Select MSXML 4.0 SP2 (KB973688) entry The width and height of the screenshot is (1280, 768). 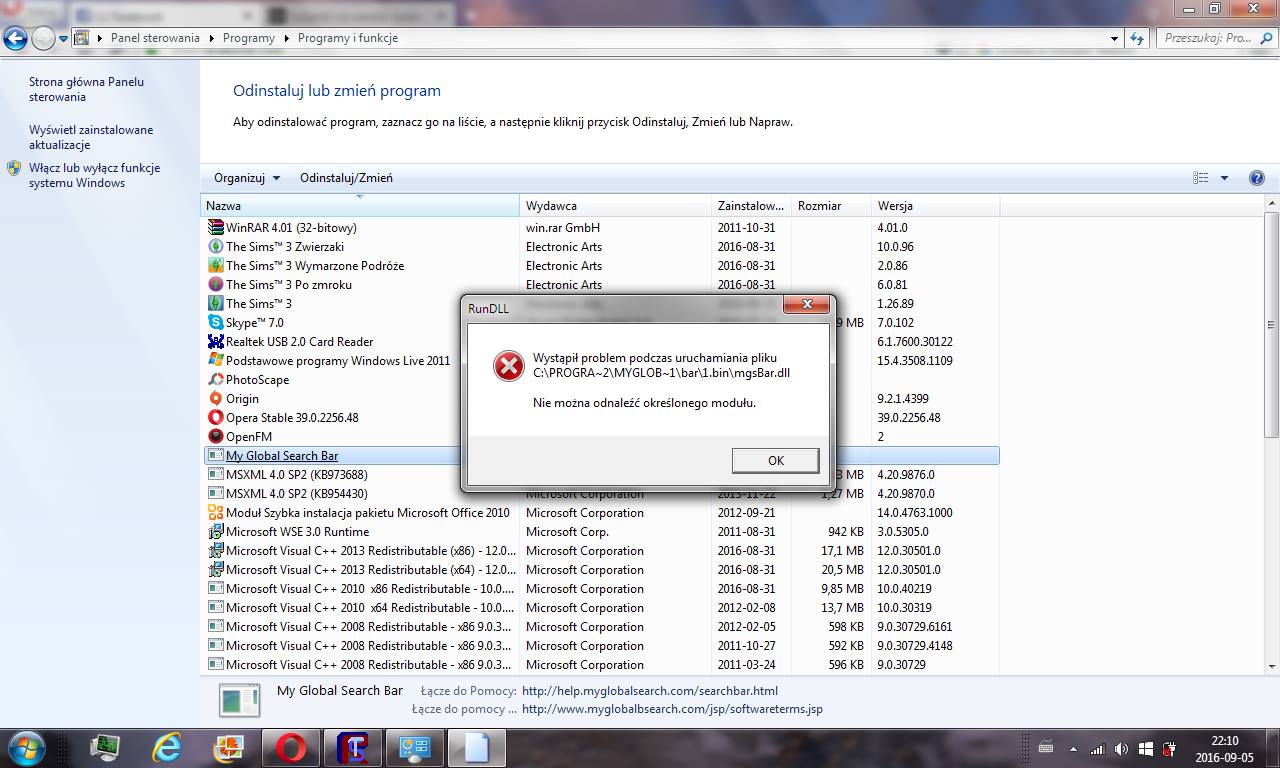pyautogui.click(x=296, y=475)
